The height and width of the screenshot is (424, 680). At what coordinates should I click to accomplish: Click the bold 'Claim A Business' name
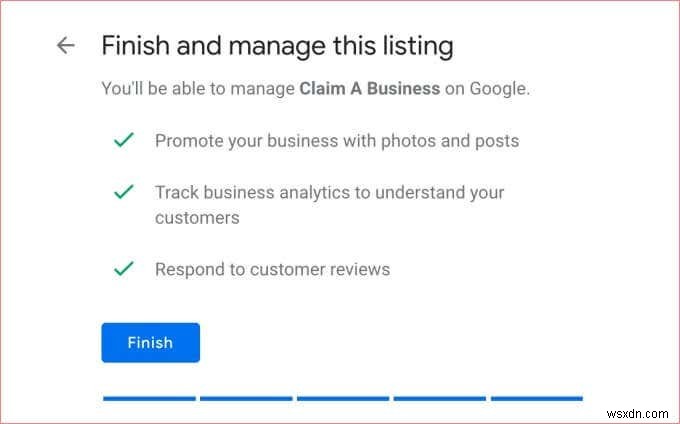point(369,88)
